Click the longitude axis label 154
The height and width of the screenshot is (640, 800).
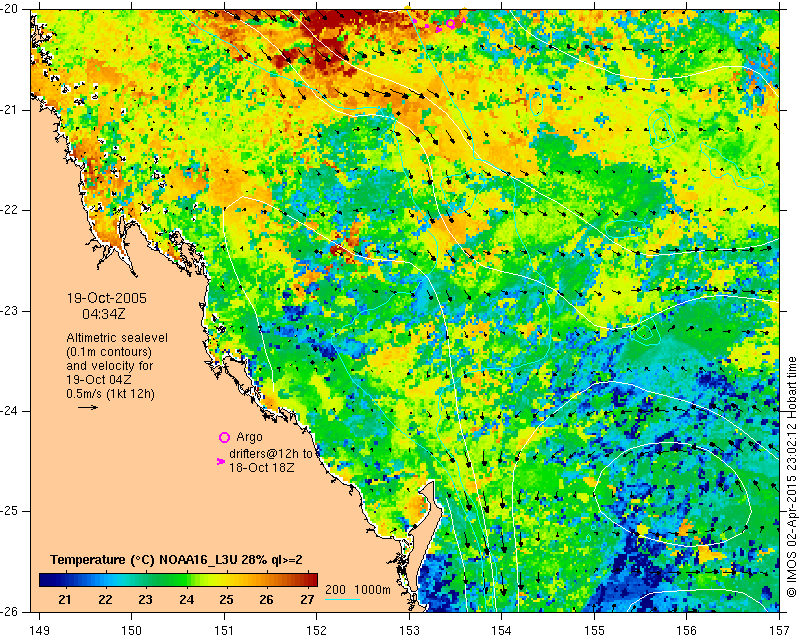(x=502, y=631)
